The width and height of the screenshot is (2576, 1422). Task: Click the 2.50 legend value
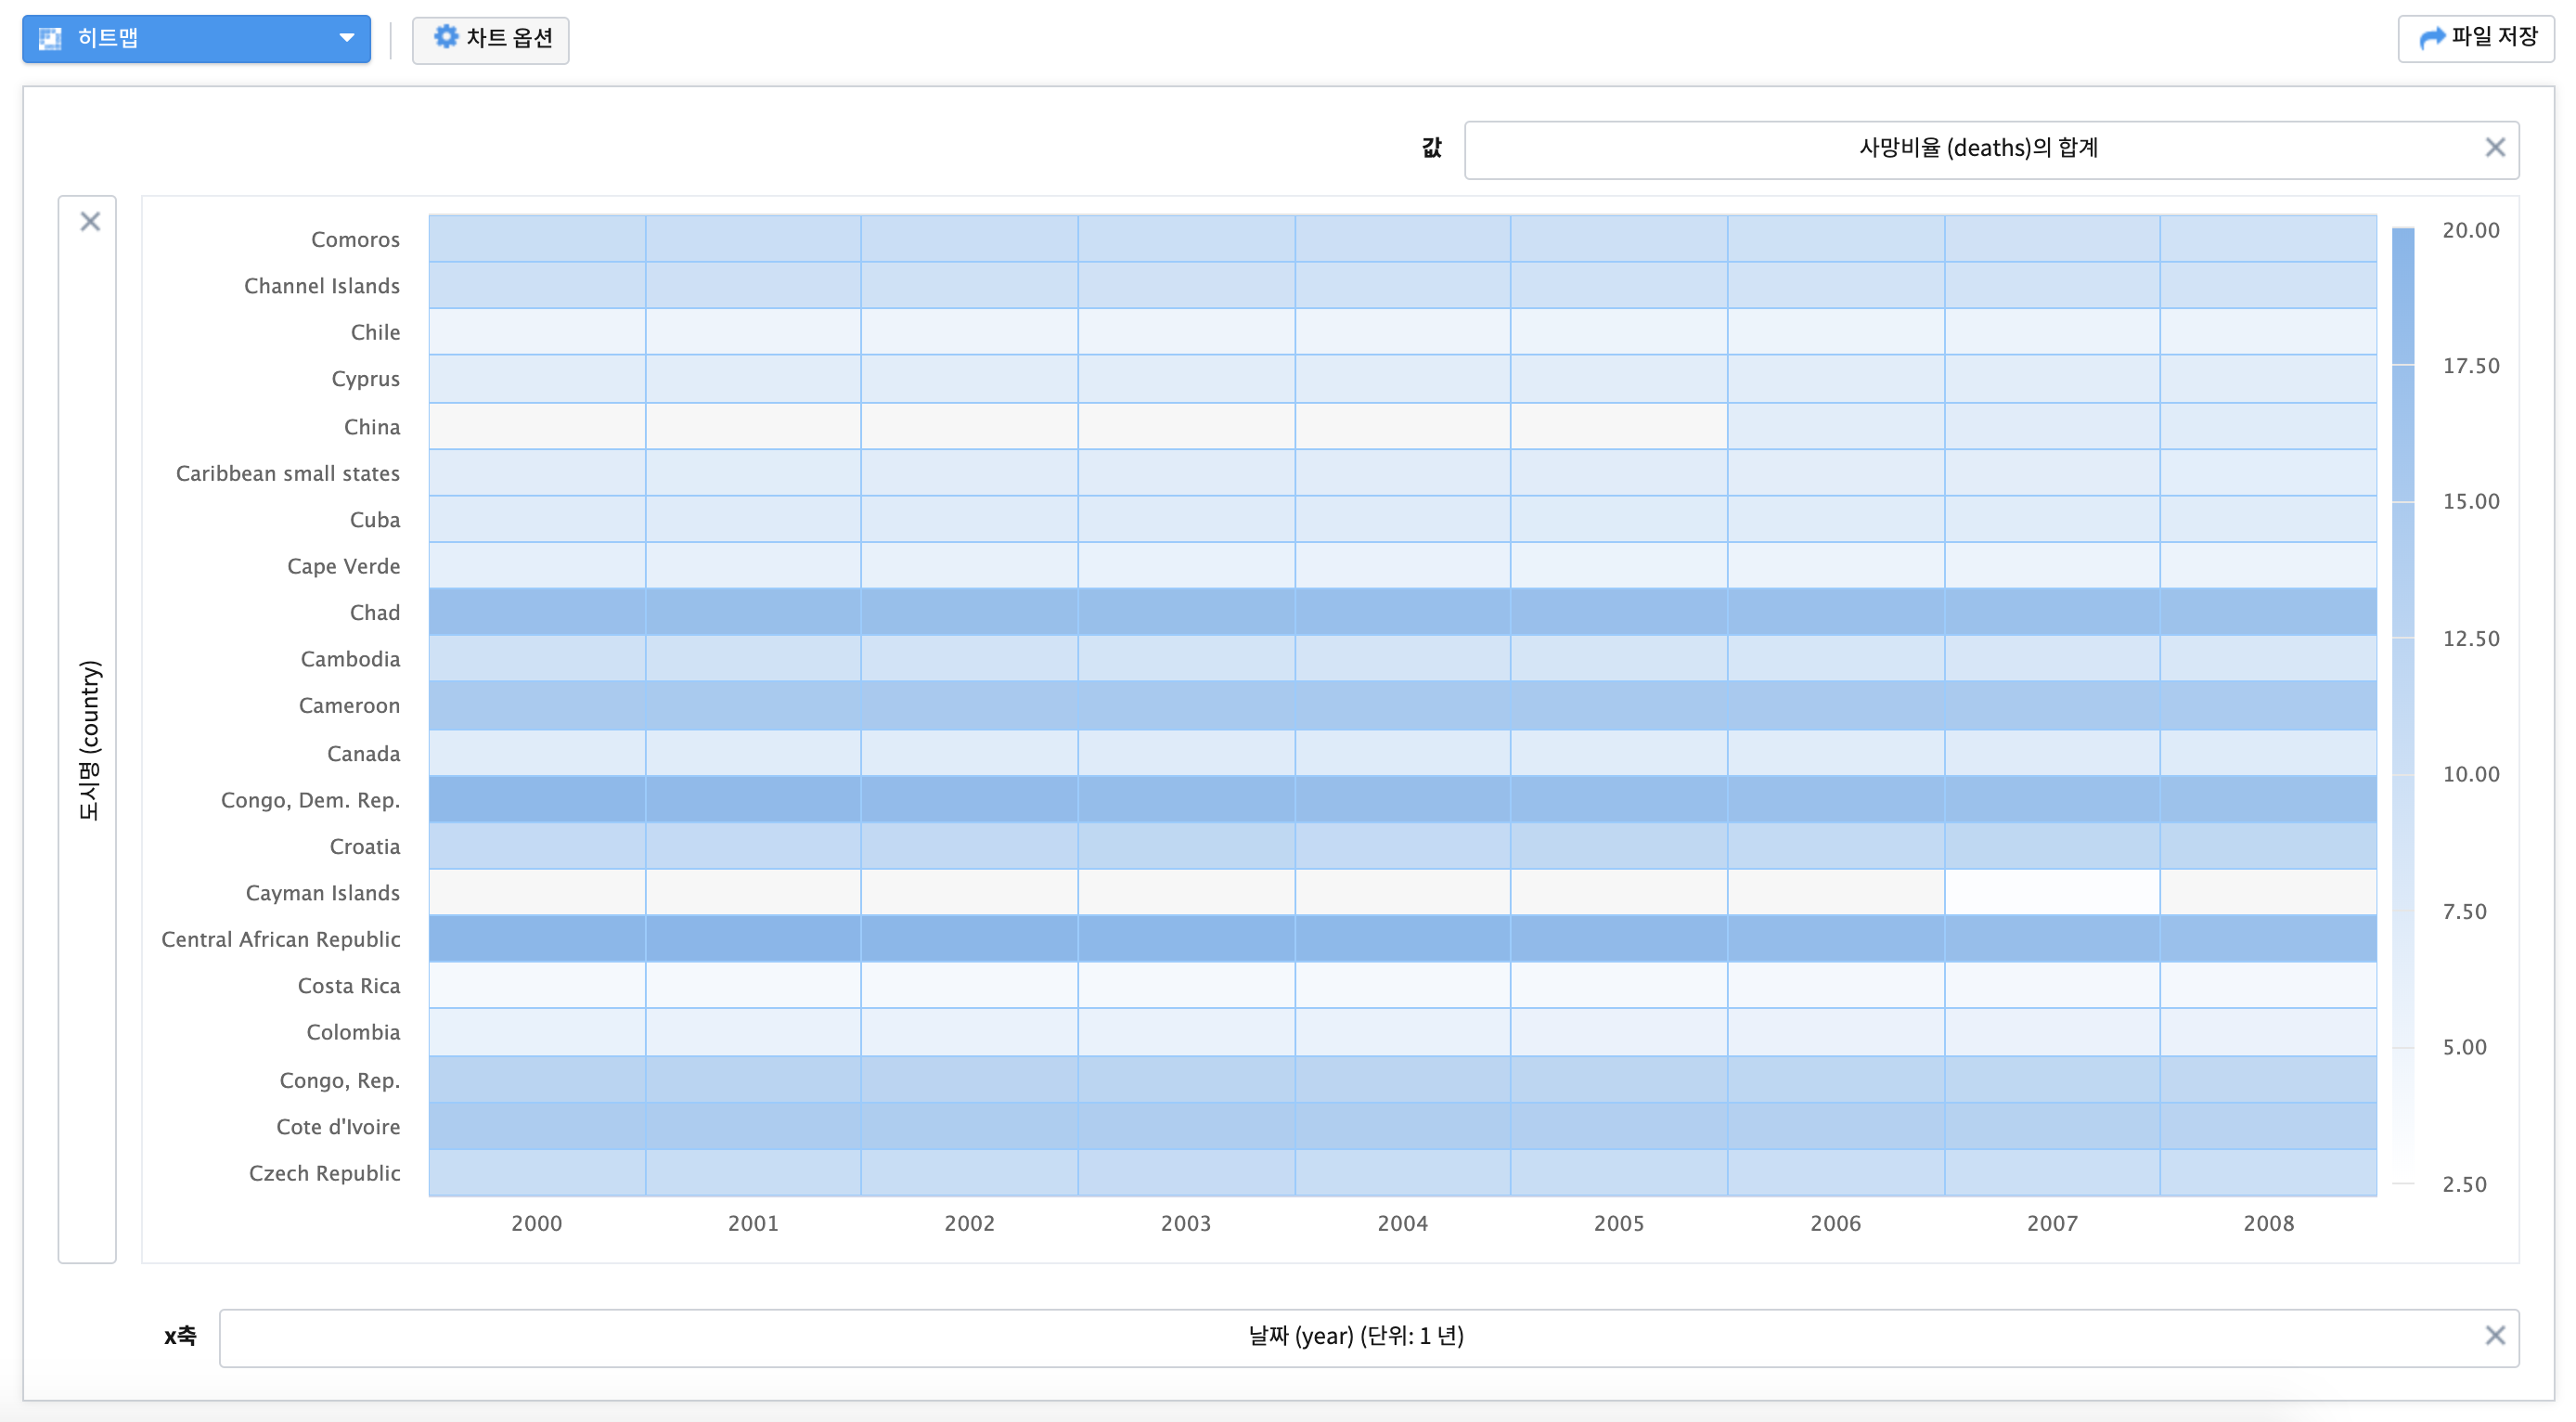click(2465, 1185)
